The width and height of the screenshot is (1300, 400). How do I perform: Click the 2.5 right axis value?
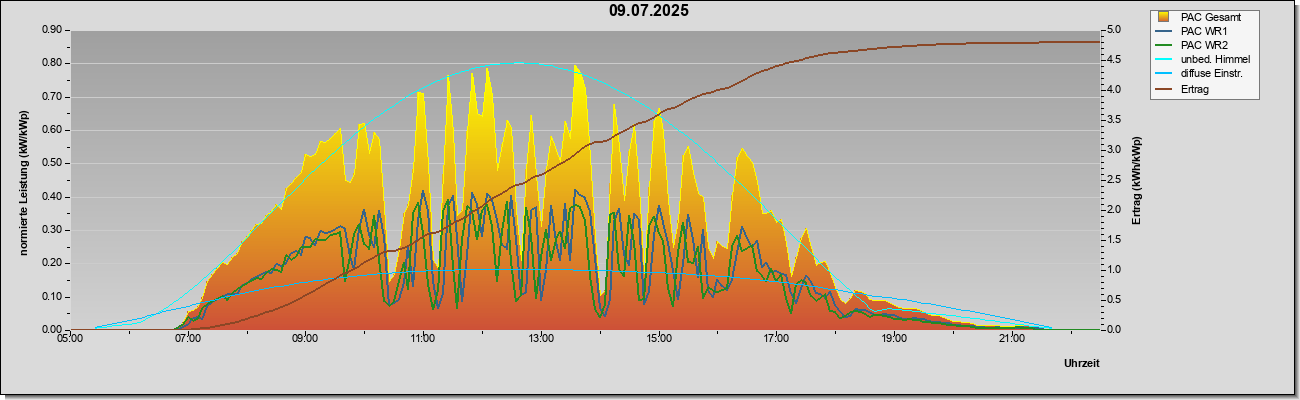(x=1114, y=180)
